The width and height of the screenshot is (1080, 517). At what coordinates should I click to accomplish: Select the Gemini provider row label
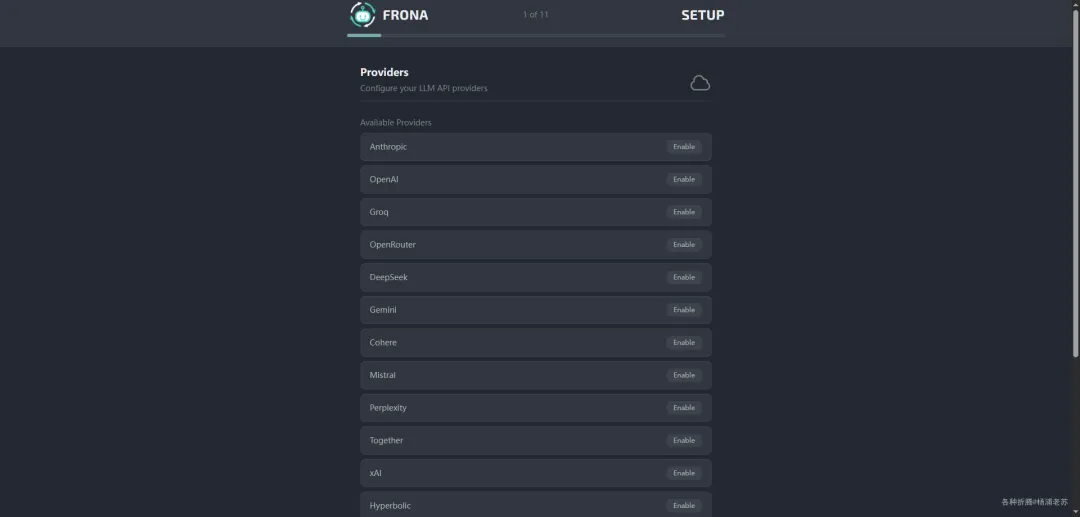pyautogui.click(x=383, y=310)
